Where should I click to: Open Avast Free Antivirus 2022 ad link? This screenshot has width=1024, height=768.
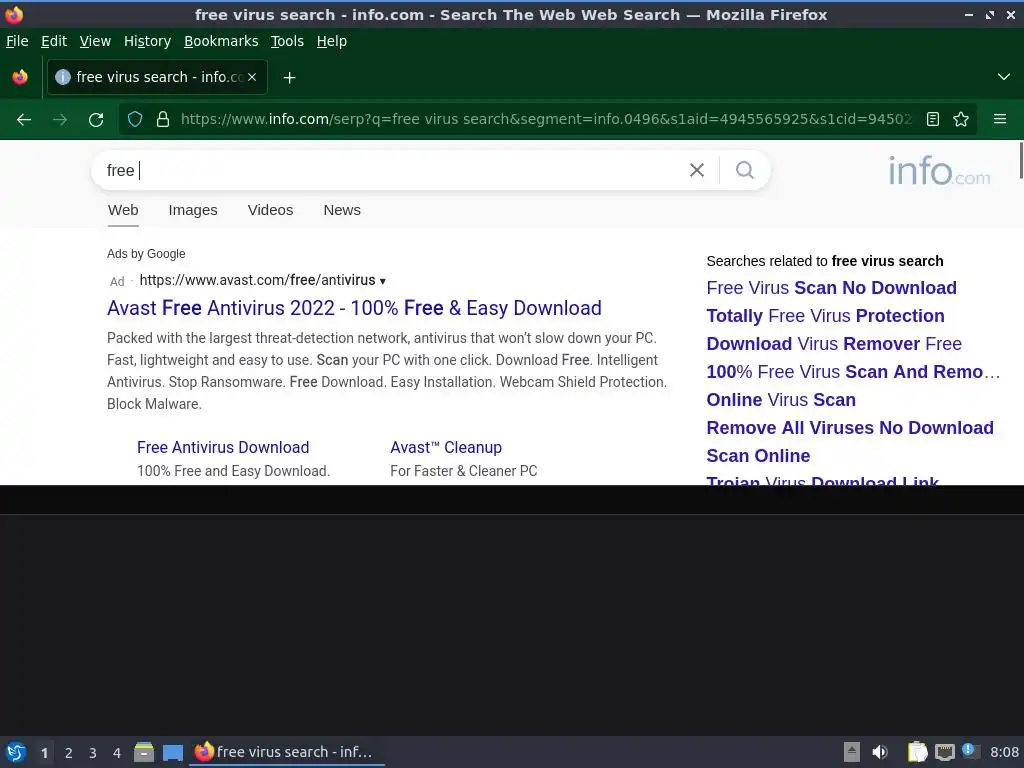point(354,308)
